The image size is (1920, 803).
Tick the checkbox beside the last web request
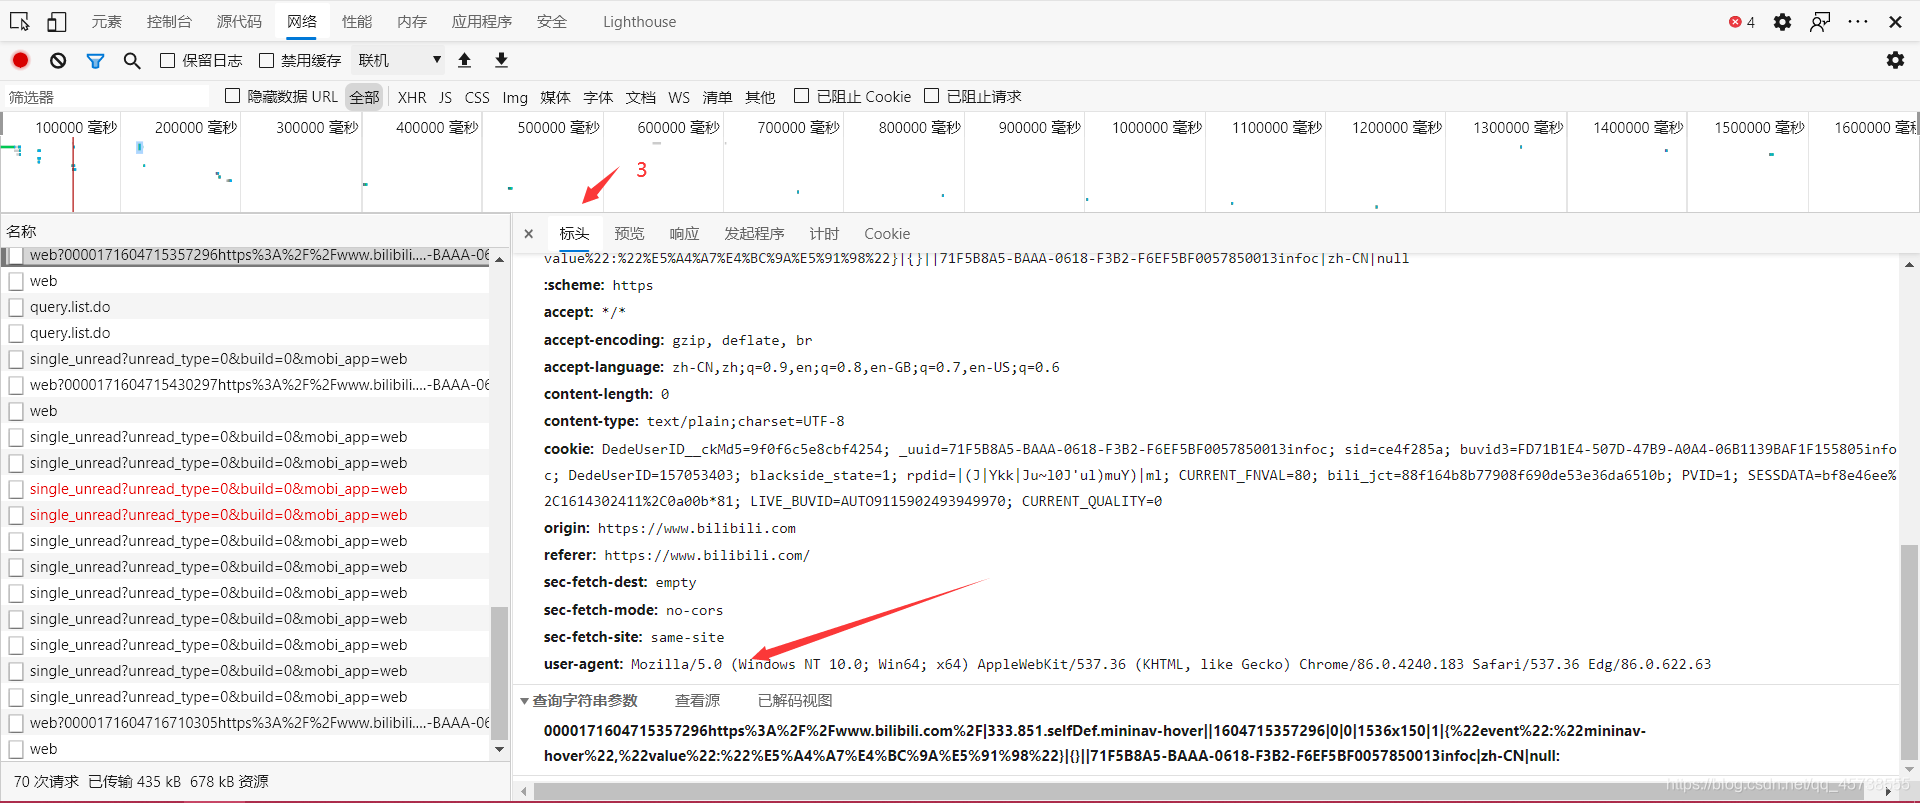point(16,749)
